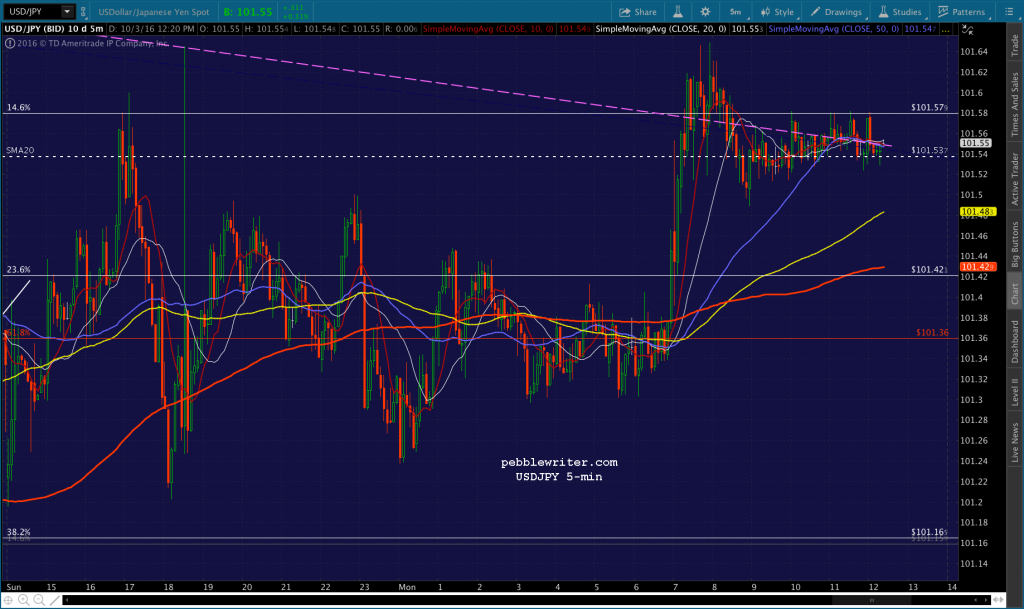Image resolution: width=1024 pixels, height=609 pixels.
Task: Click the copyright info icon
Action: click(x=10, y=43)
